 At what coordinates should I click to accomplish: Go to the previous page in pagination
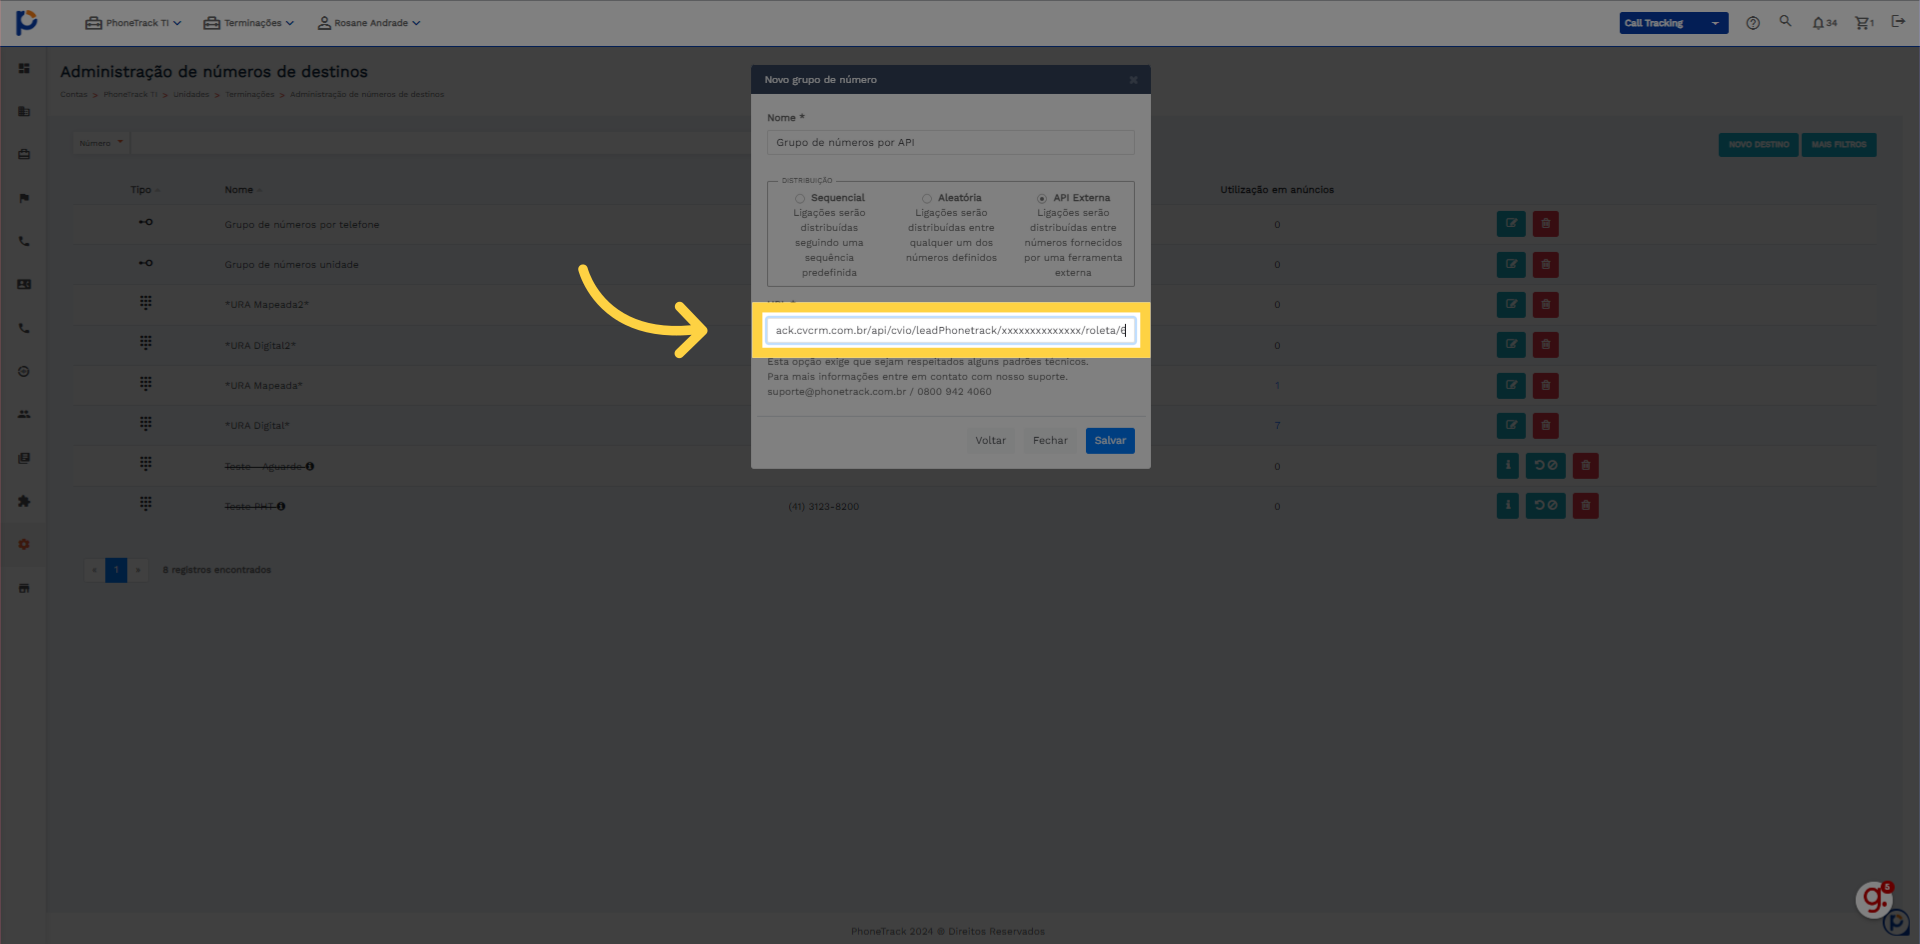(x=95, y=570)
